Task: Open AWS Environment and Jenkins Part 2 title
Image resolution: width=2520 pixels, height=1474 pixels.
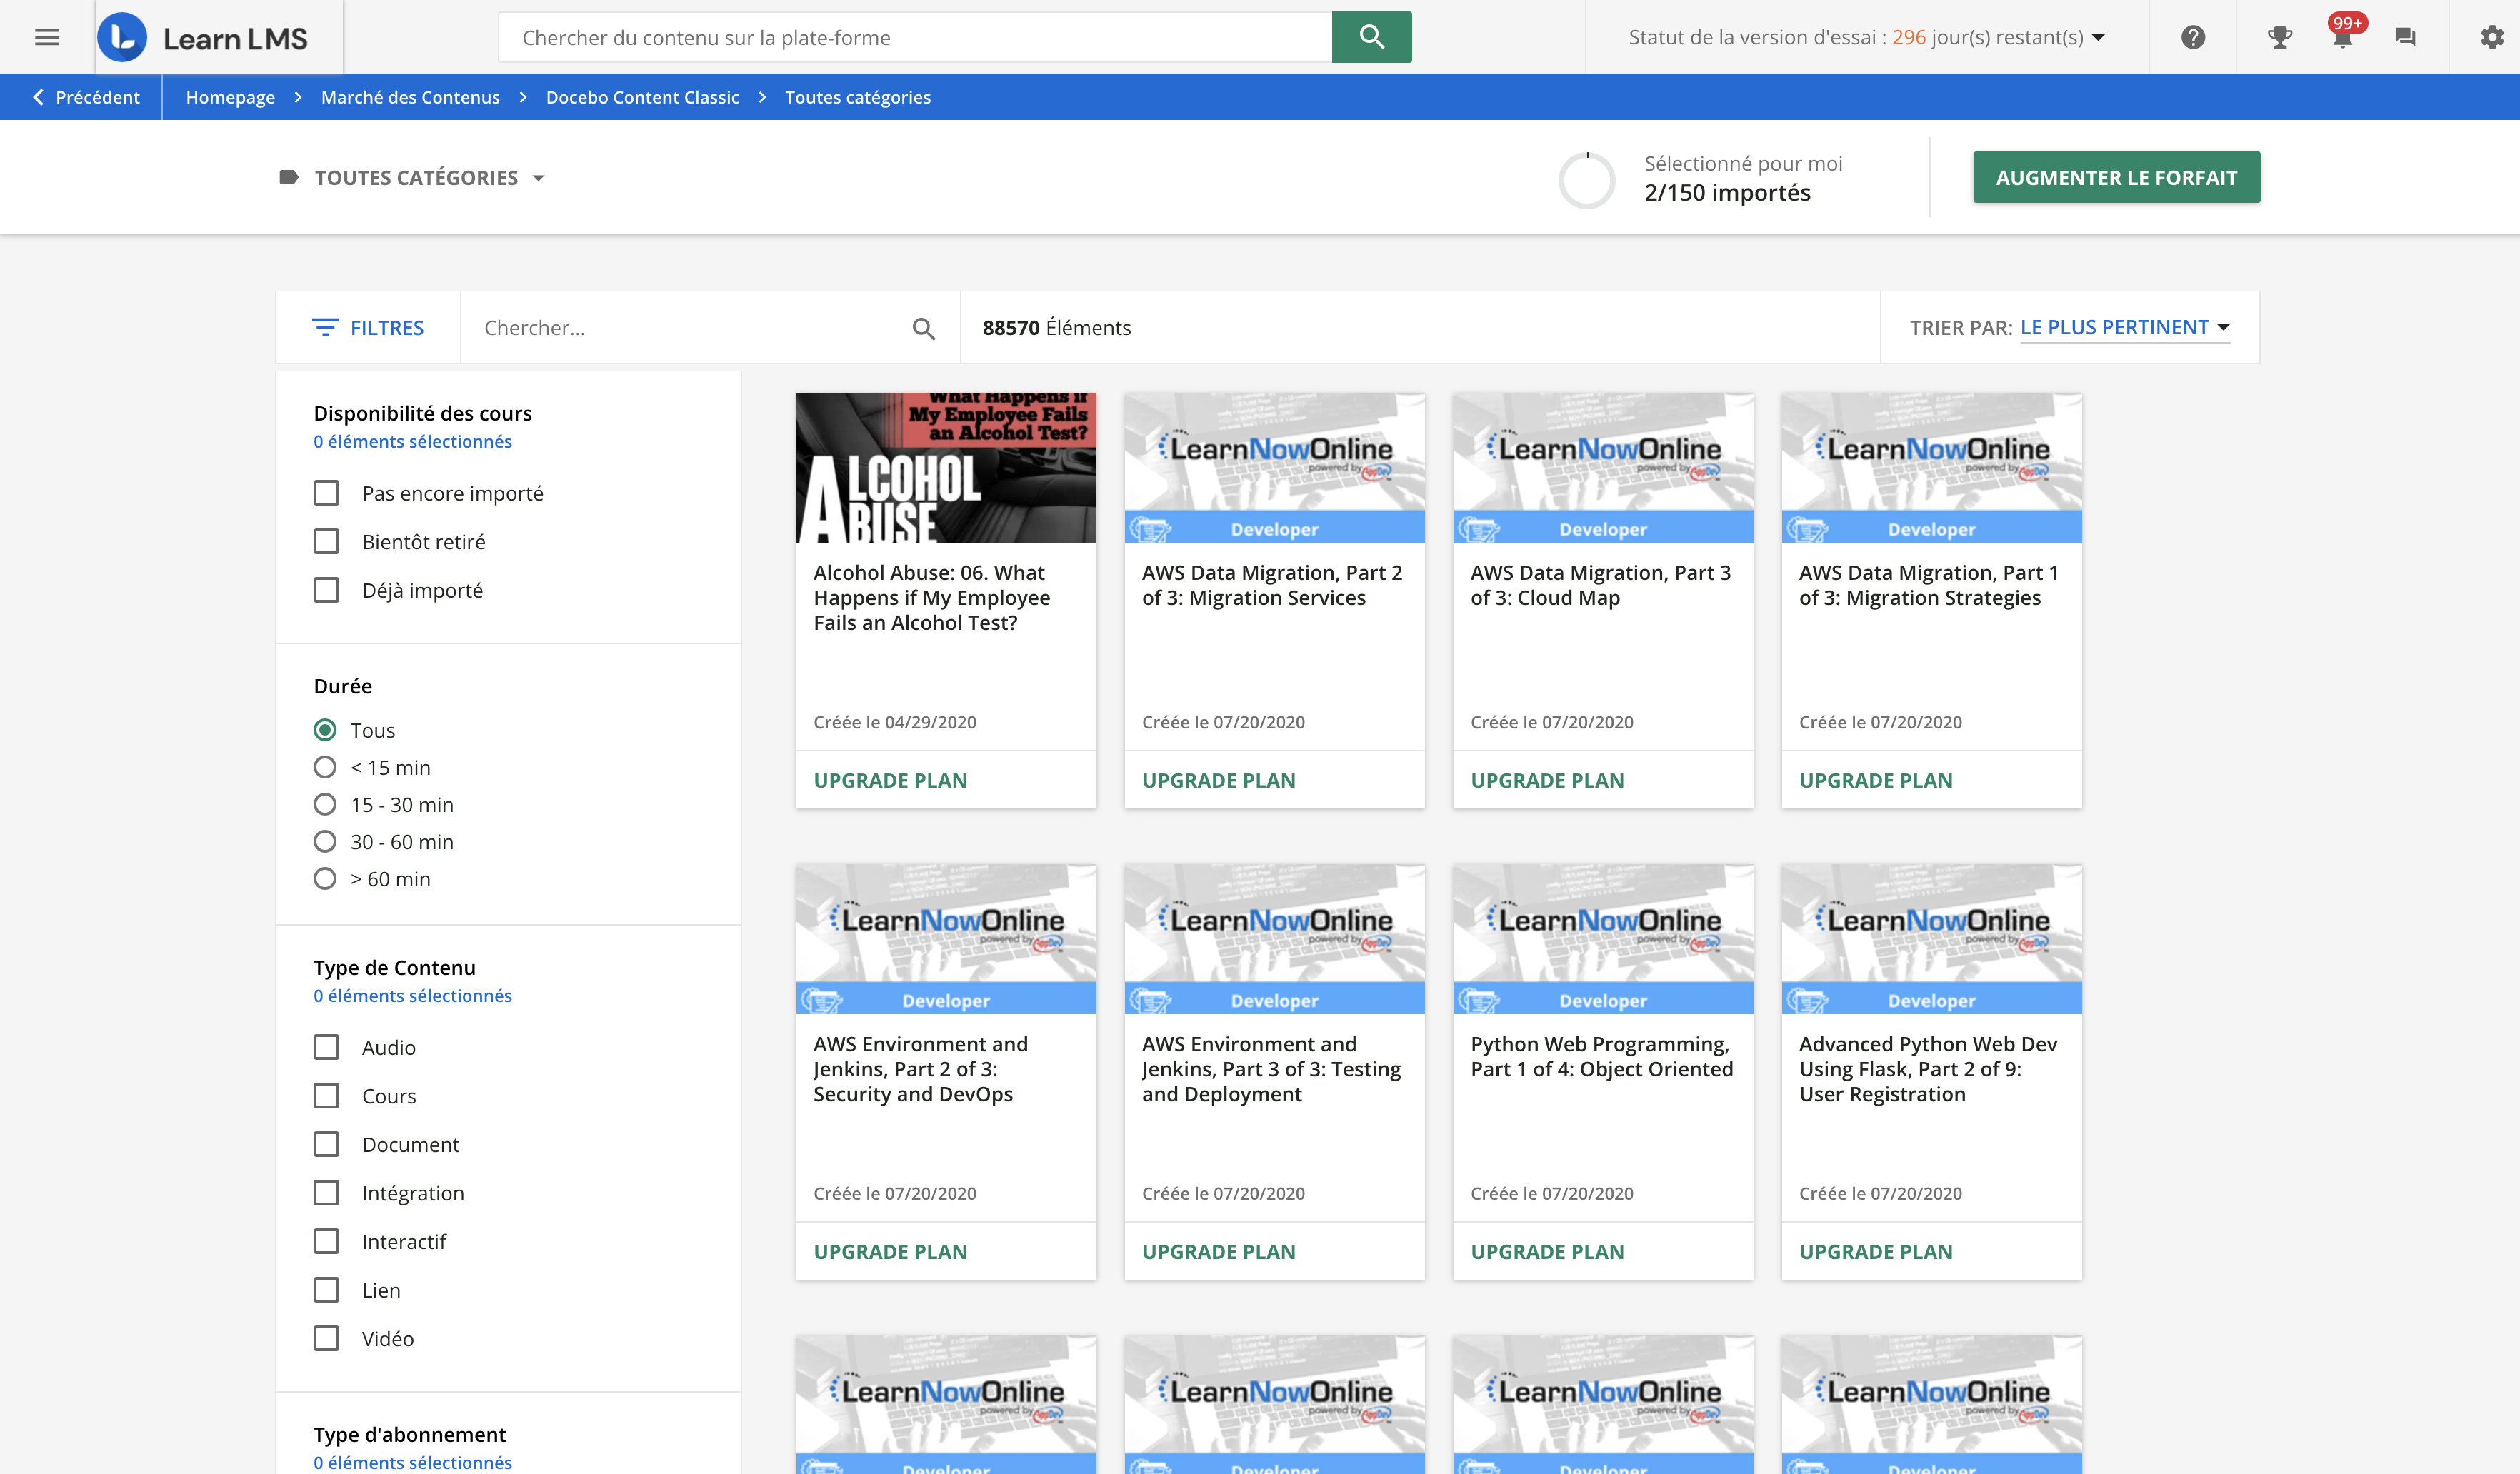Action: pyautogui.click(x=920, y=1069)
